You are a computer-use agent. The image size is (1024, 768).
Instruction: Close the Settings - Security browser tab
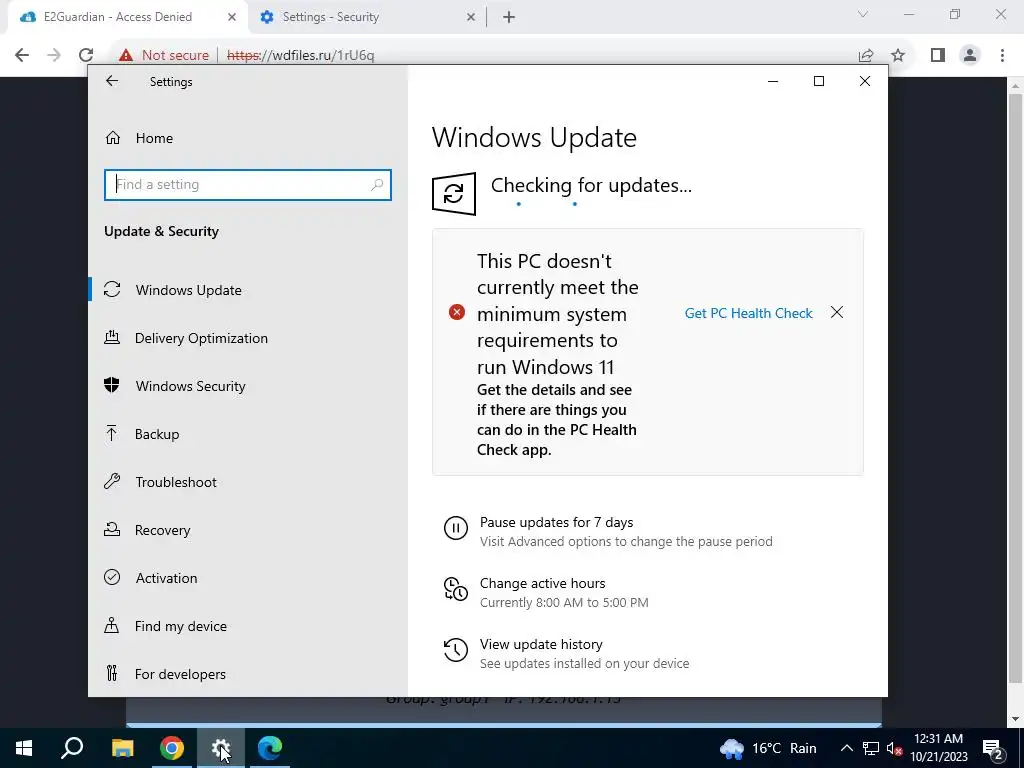click(x=471, y=17)
